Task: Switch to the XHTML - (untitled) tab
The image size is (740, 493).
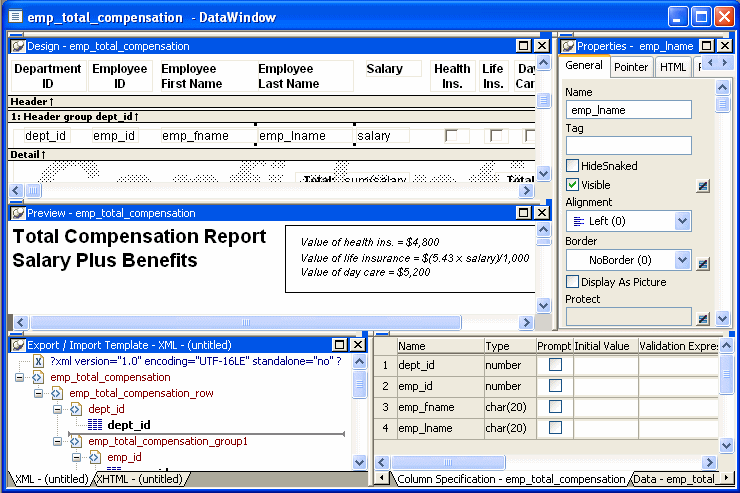Action: 140,479
